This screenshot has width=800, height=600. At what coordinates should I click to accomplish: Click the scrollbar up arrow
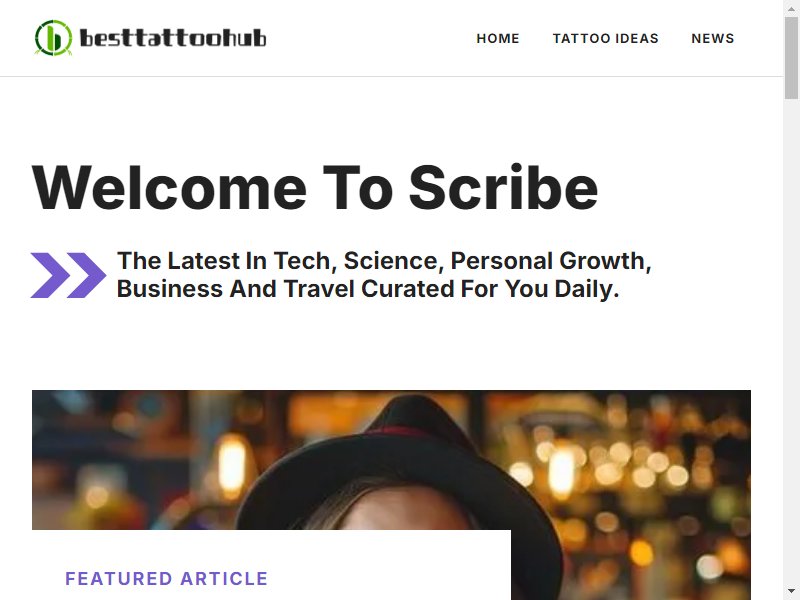tap(792, 7)
